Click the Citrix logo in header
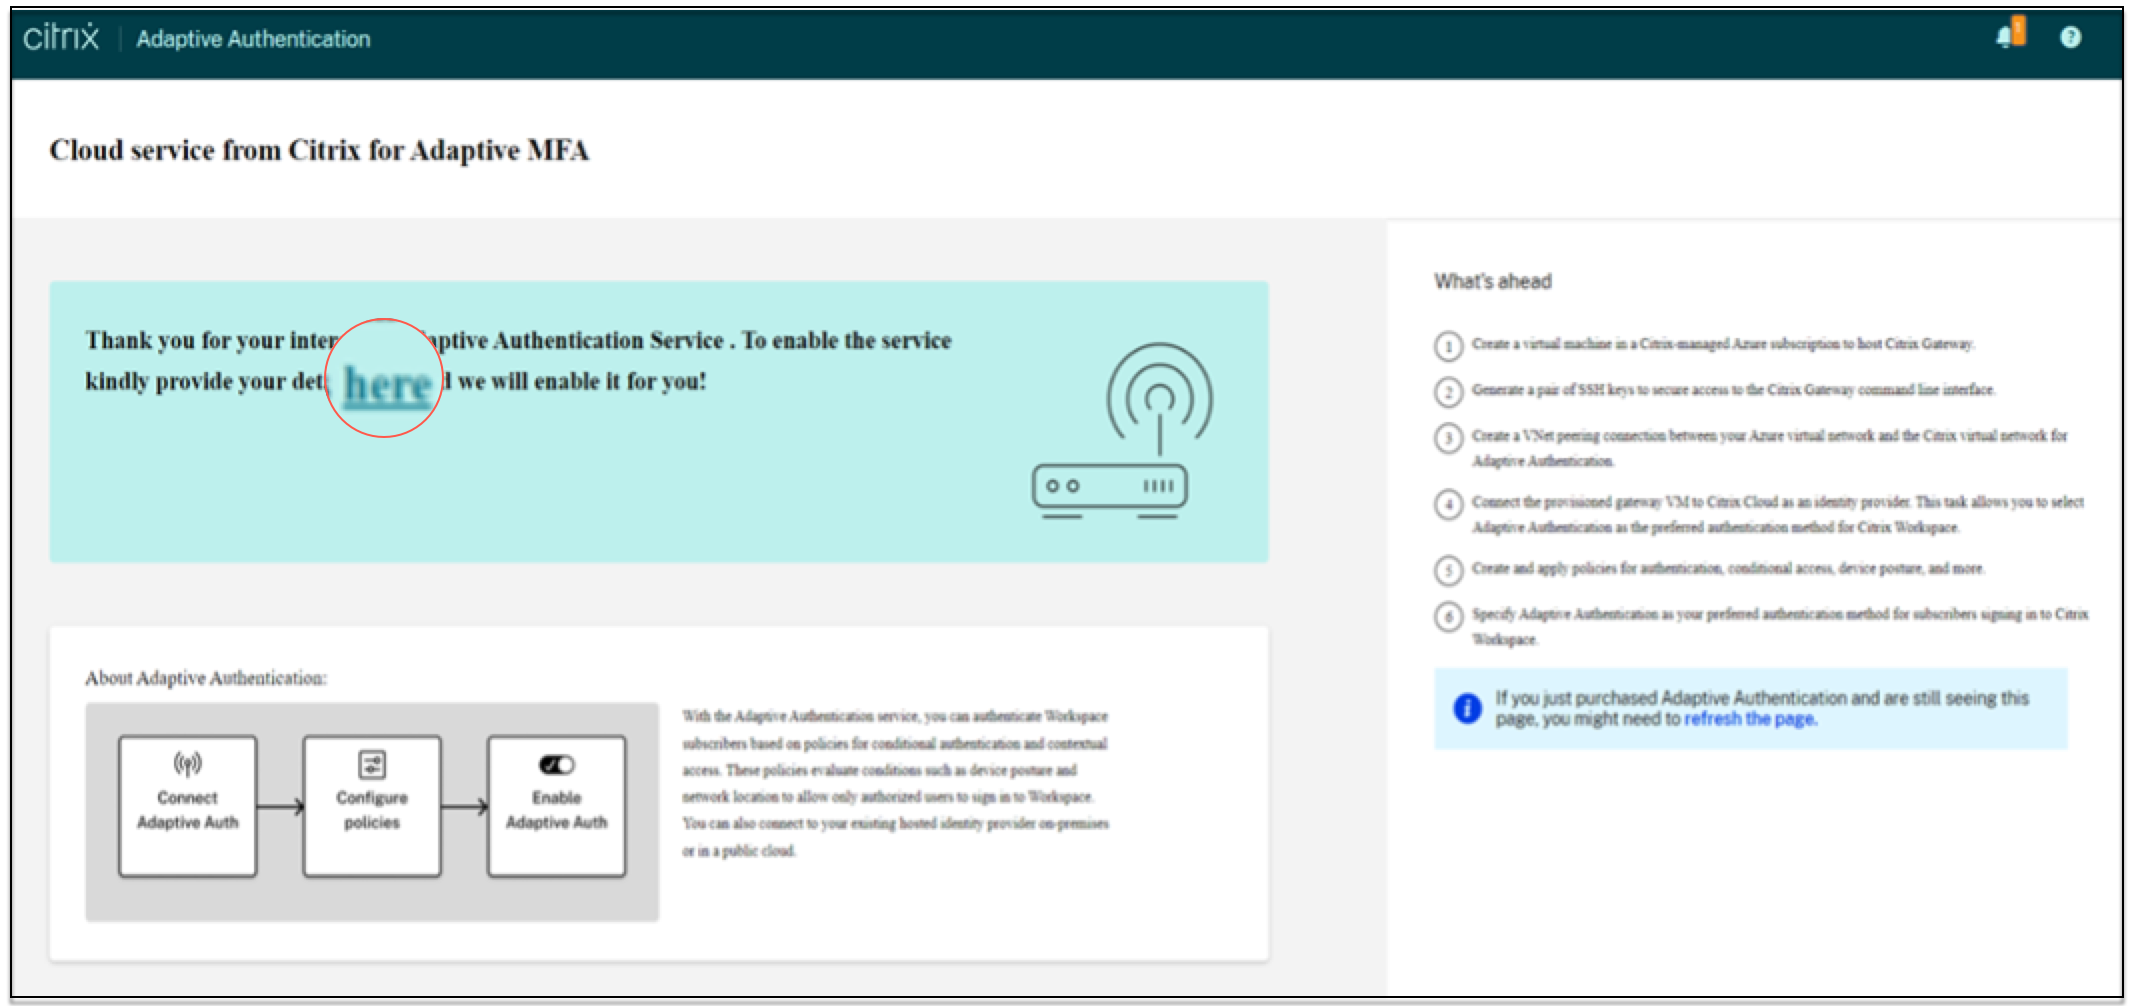2132x1006 pixels. (x=61, y=38)
